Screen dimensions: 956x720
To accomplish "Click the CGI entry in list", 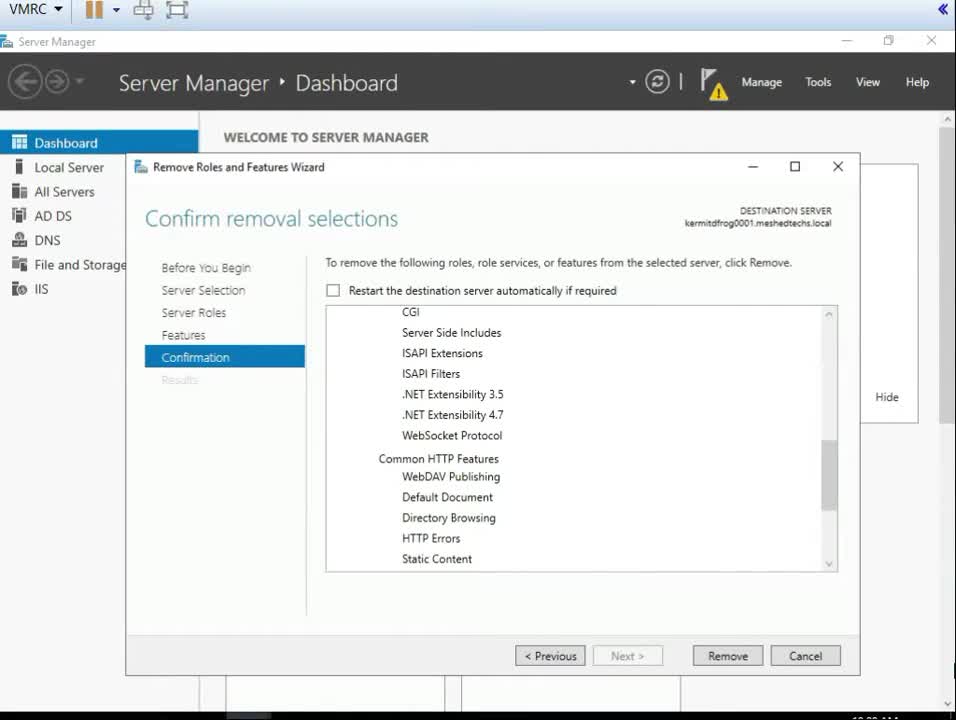I will pos(410,312).
